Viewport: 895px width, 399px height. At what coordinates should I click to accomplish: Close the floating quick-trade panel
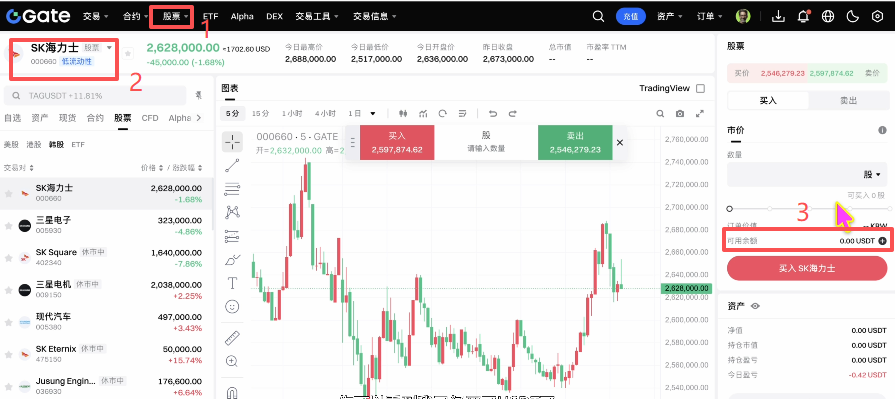coord(620,143)
